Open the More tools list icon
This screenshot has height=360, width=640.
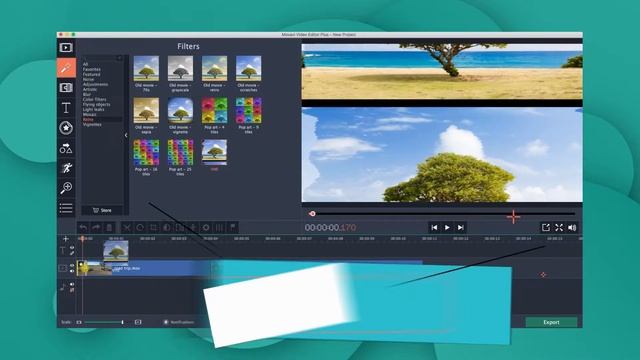coord(66,208)
